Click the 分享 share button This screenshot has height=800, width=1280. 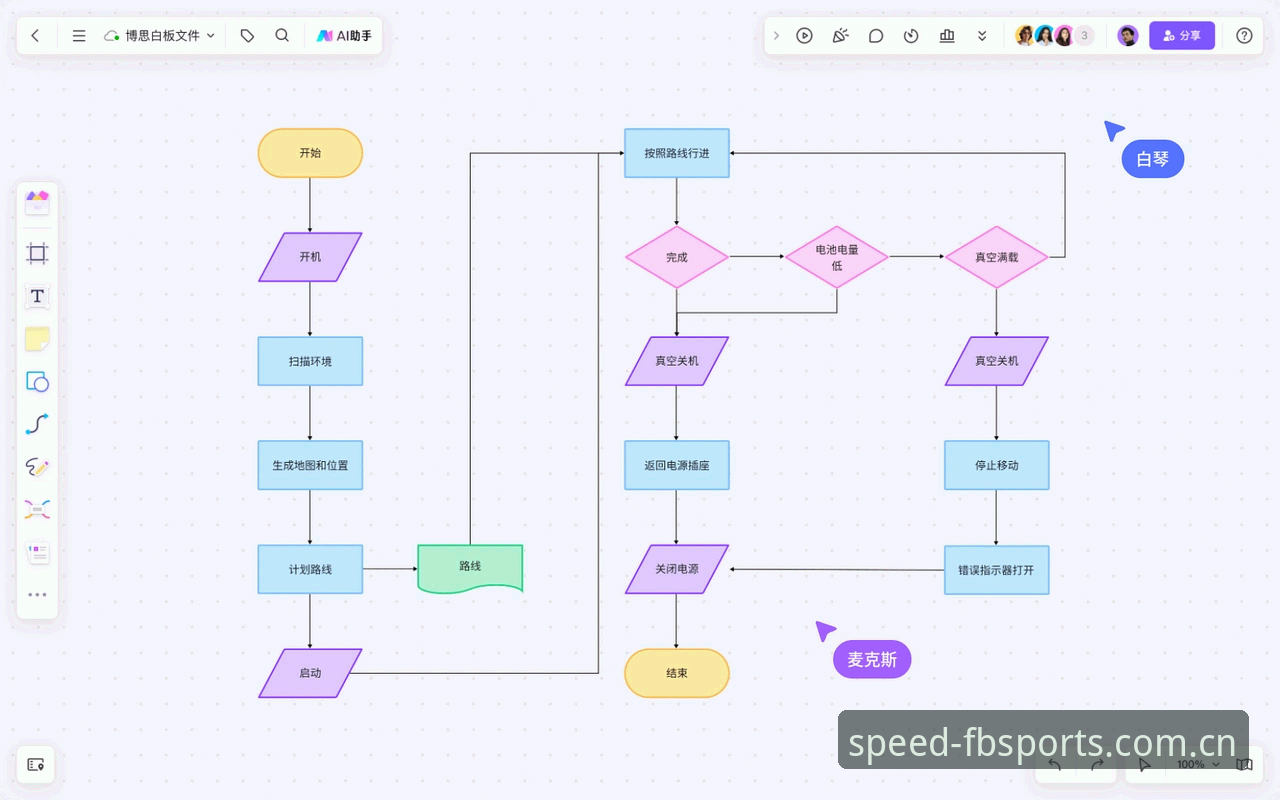click(x=1182, y=36)
